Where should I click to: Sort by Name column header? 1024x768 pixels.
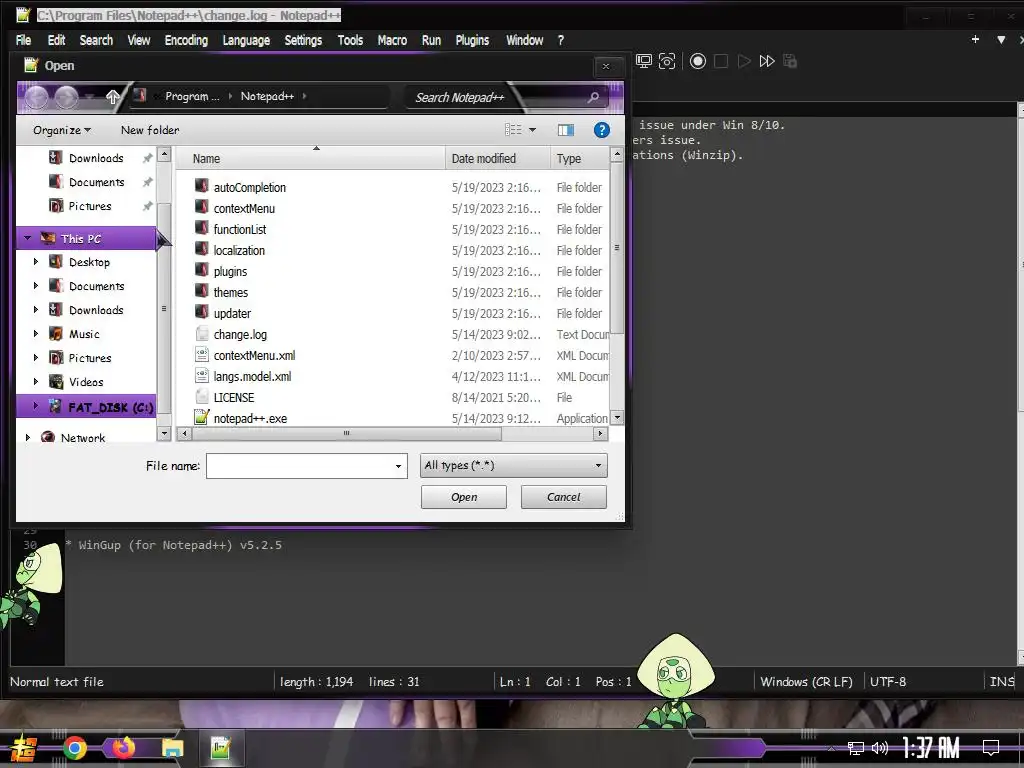click(x=310, y=159)
